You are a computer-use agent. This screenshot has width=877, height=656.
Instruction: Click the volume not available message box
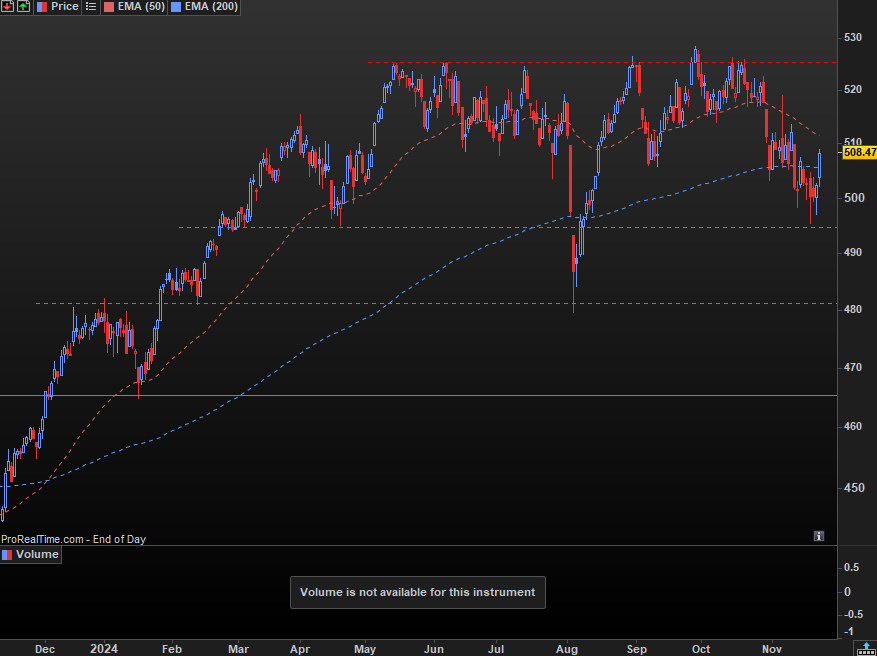pyautogui.click(x=418, y=592)
